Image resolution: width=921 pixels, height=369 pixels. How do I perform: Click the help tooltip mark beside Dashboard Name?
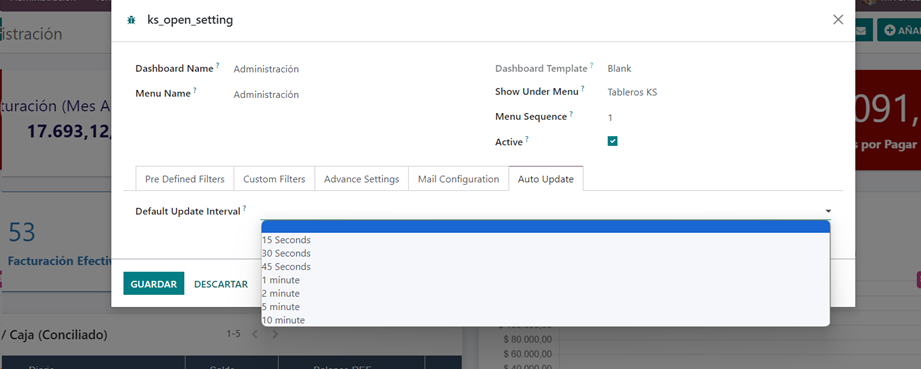[217, 65]
